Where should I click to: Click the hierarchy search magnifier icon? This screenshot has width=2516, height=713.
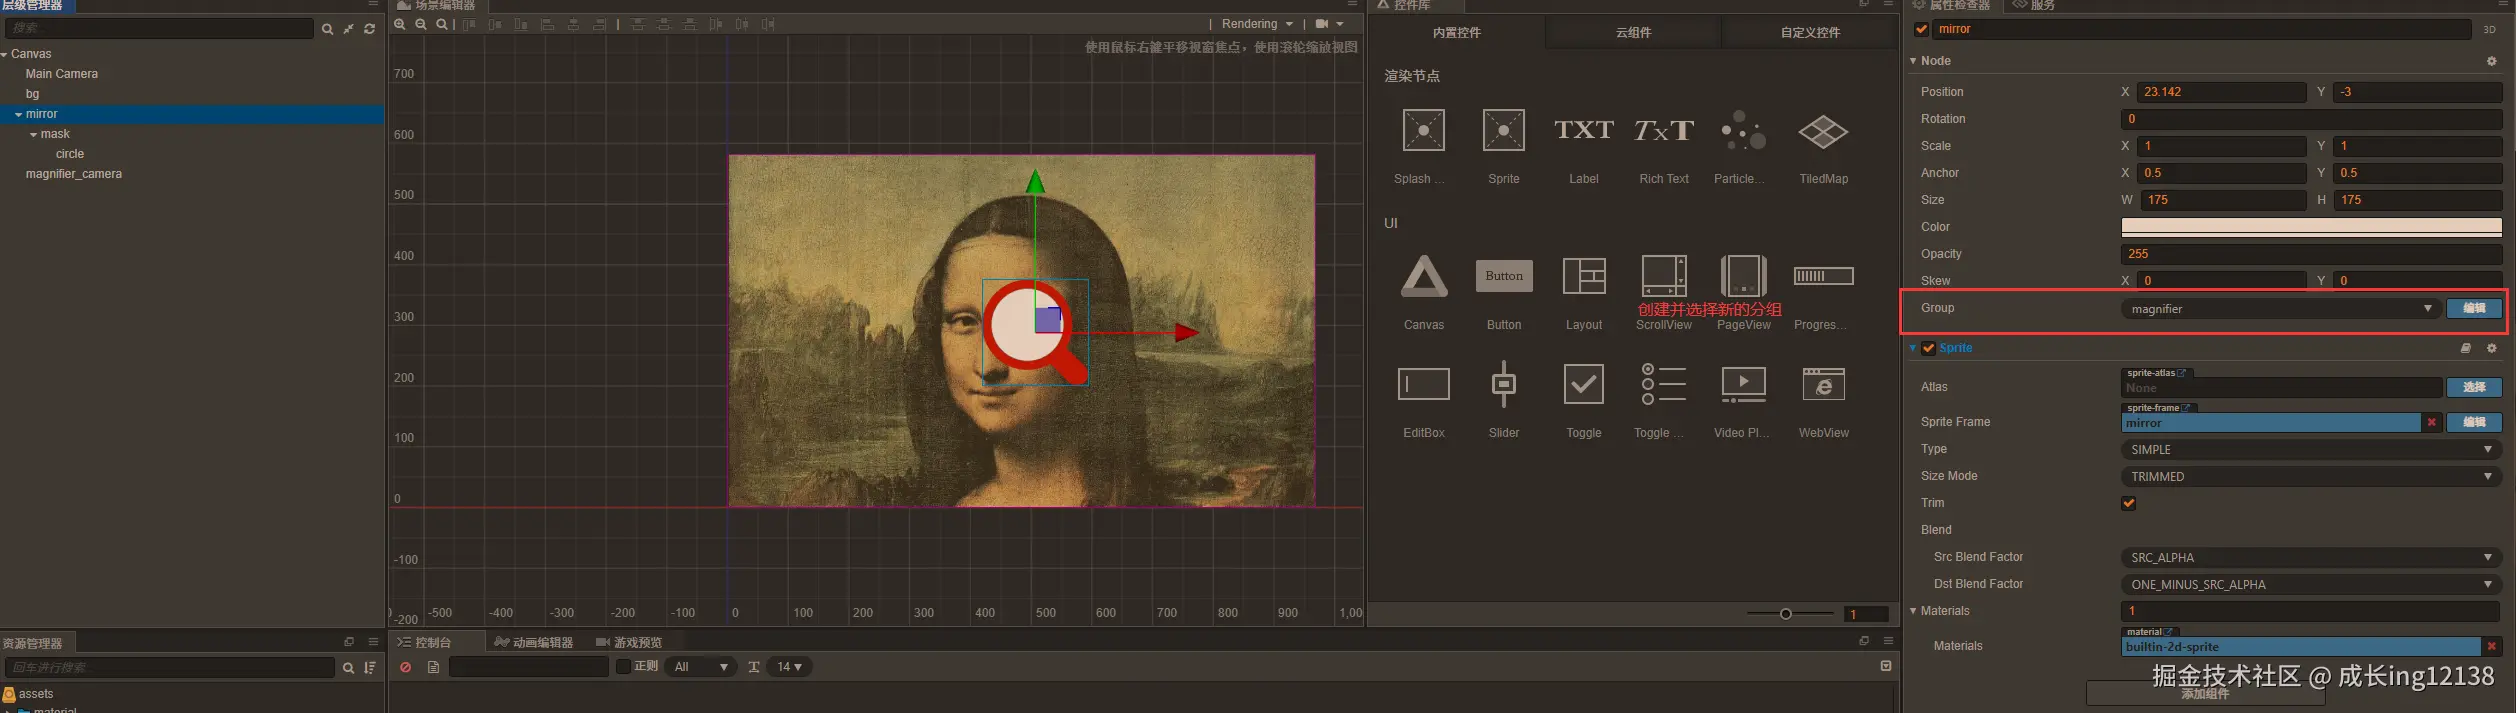327,30
